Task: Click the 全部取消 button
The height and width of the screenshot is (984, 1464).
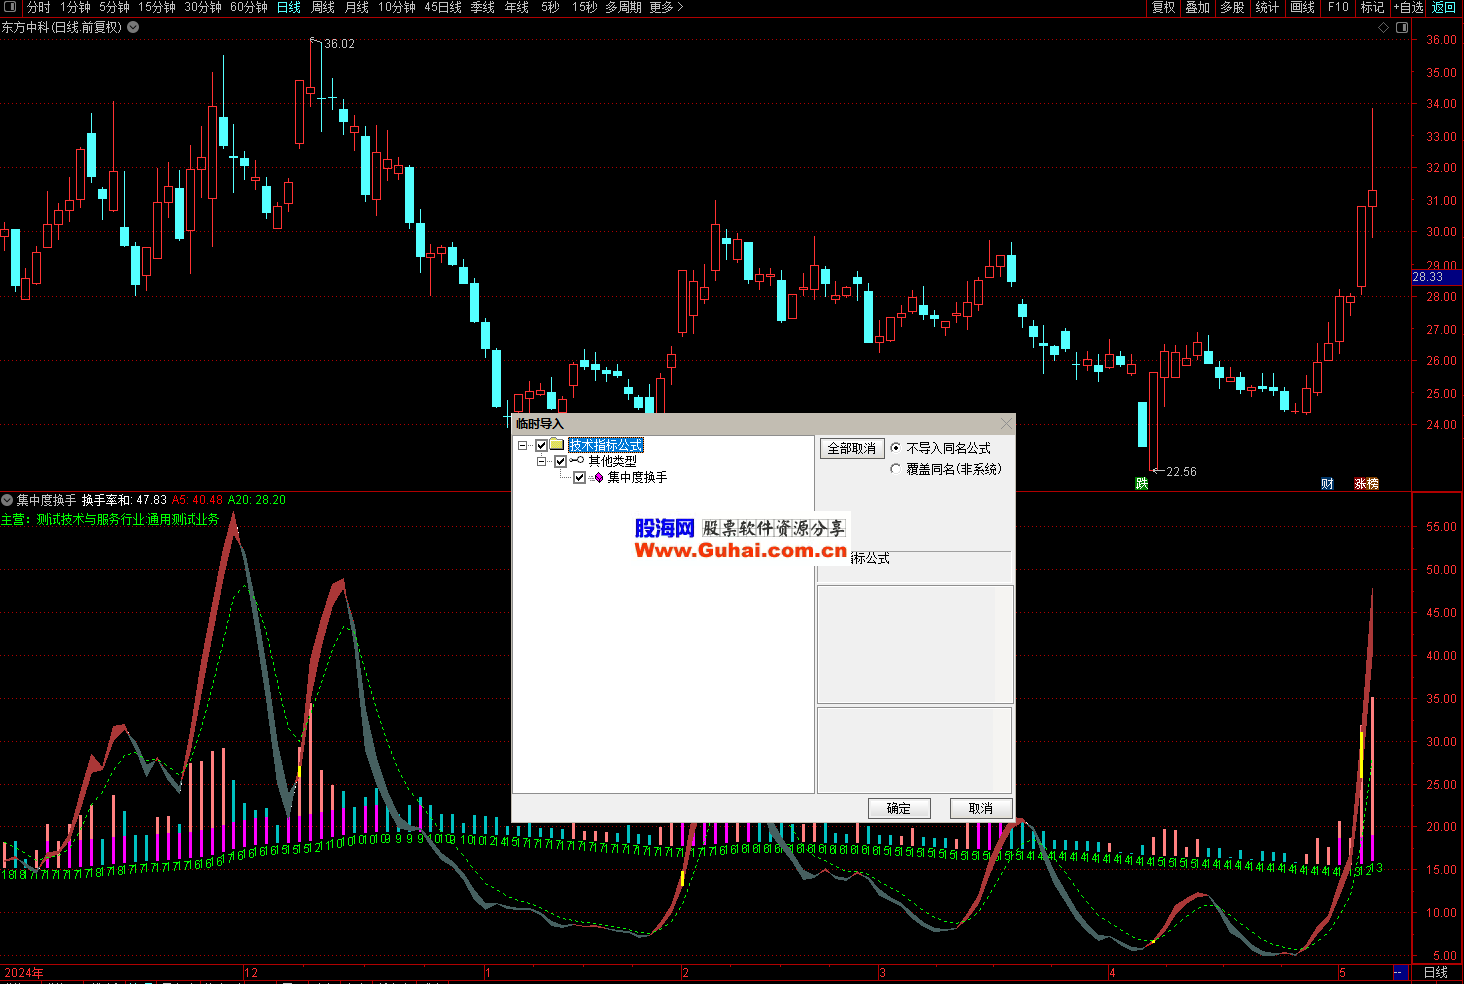Action: pos(852,448)
